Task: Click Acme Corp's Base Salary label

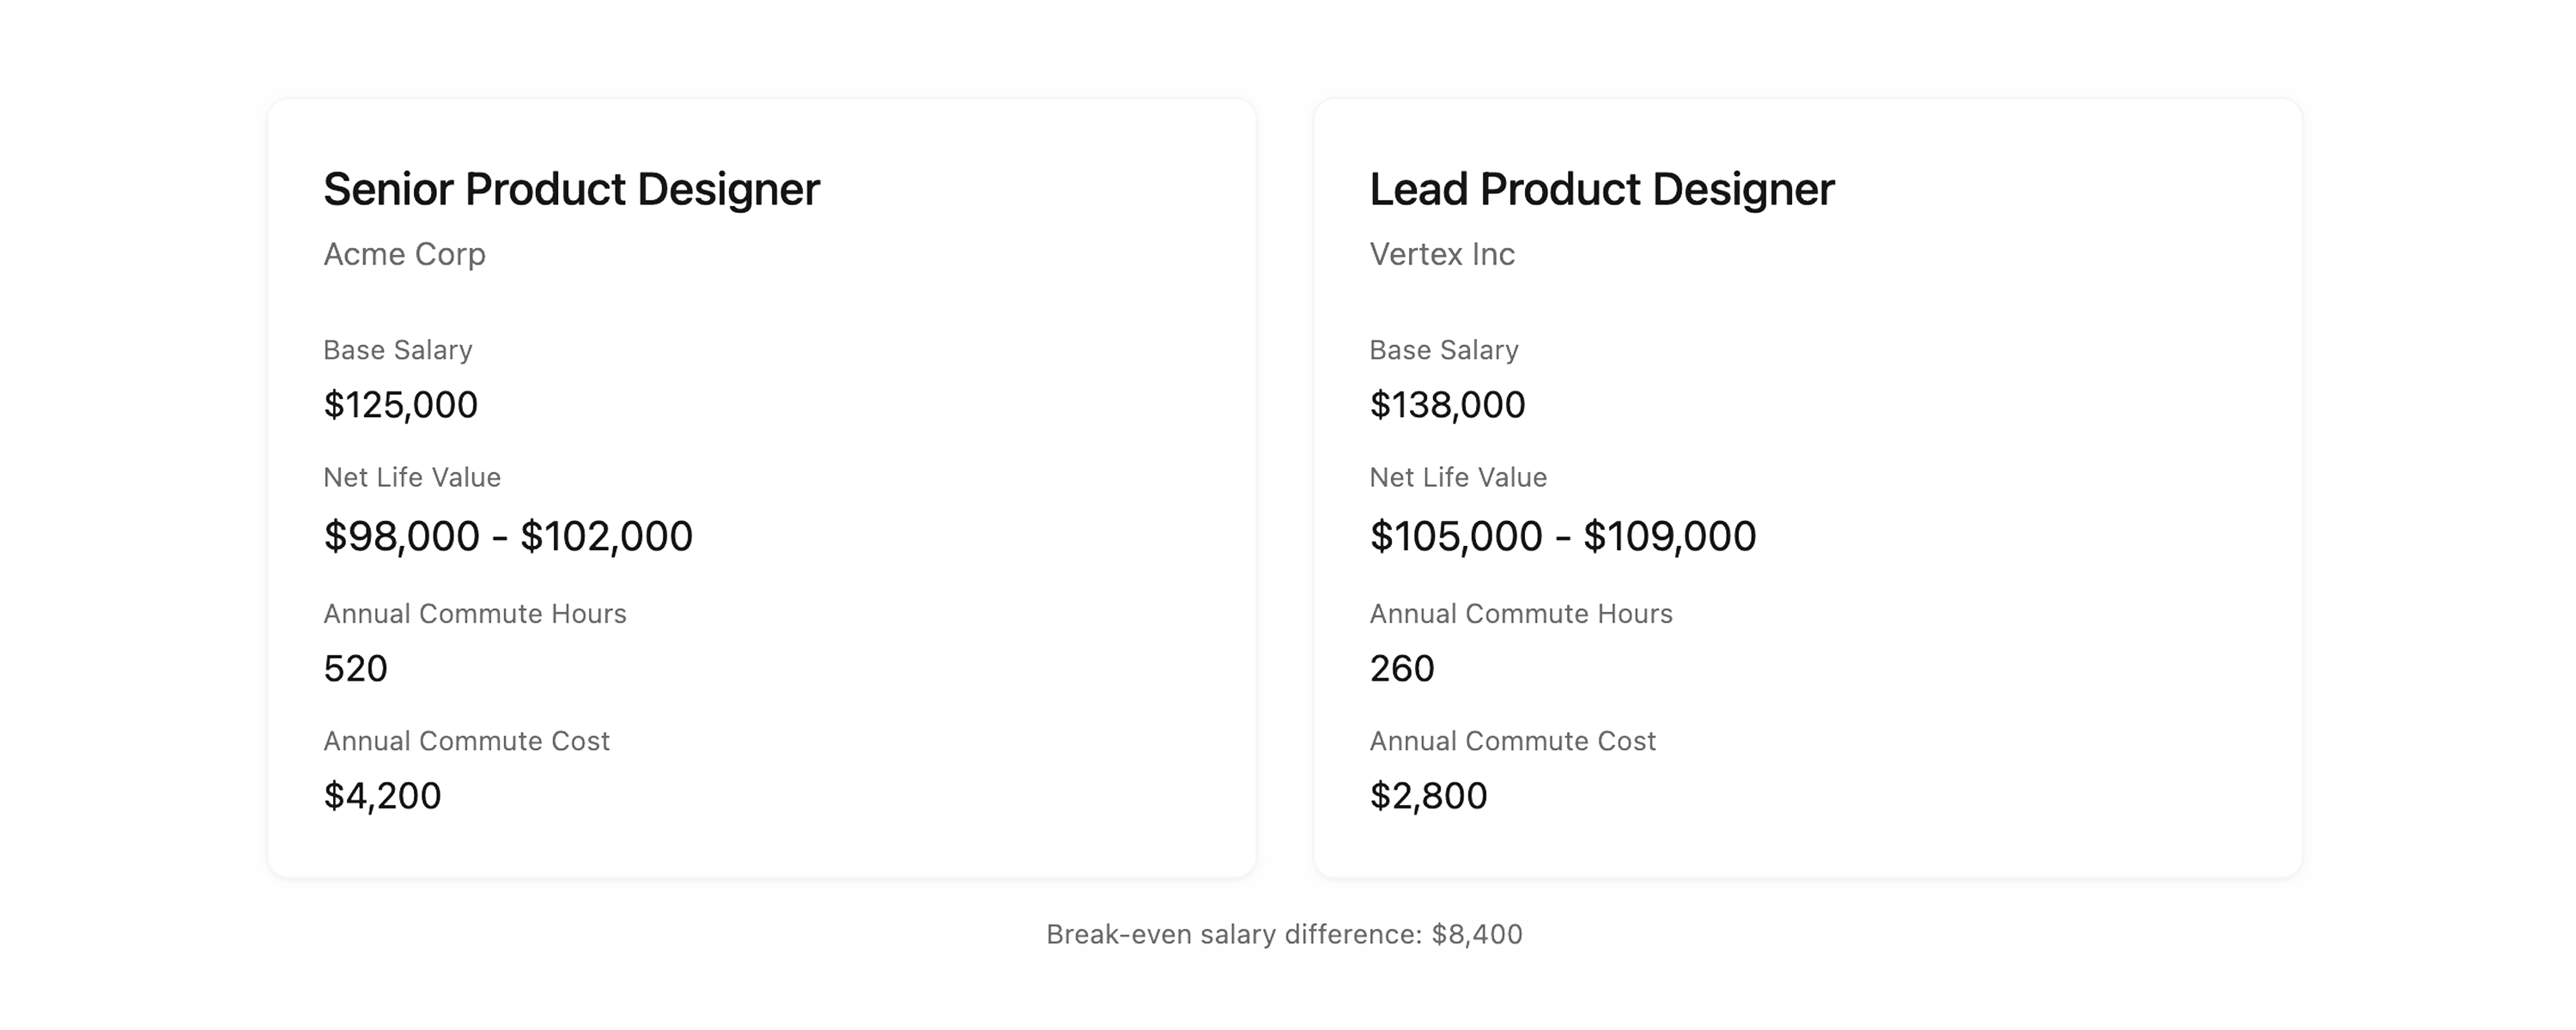Action: (x=397, y=350)
